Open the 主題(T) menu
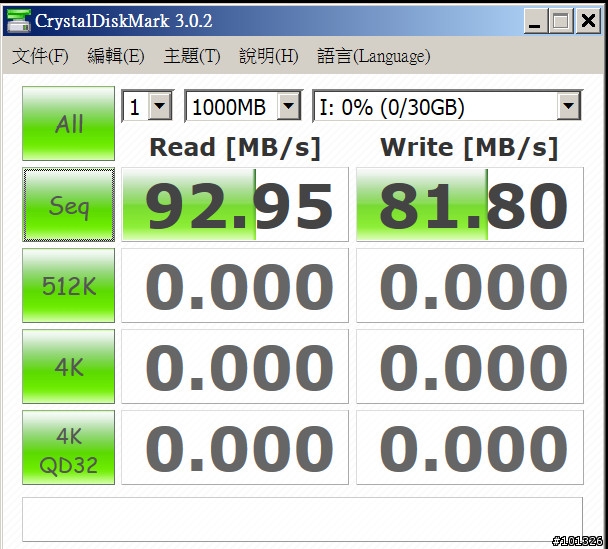This screenshot has width=608, height=549. click(x=192, y=56)
